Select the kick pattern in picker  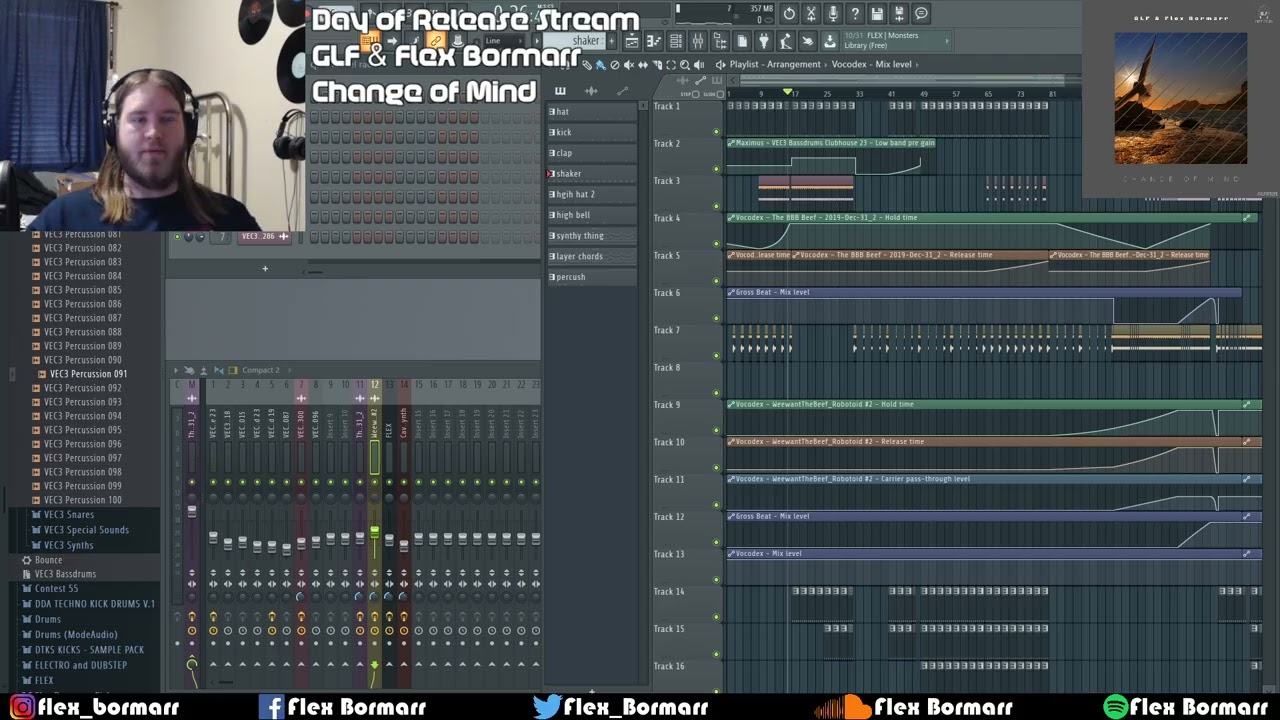[592, 132]
